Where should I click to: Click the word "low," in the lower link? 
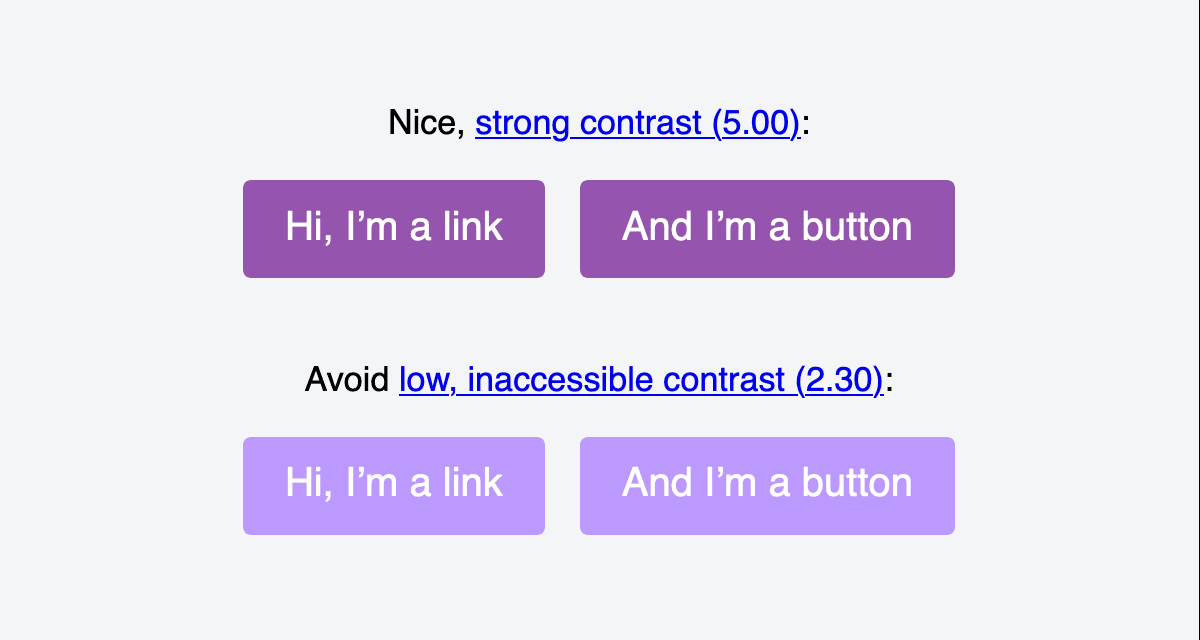point(428,380)
